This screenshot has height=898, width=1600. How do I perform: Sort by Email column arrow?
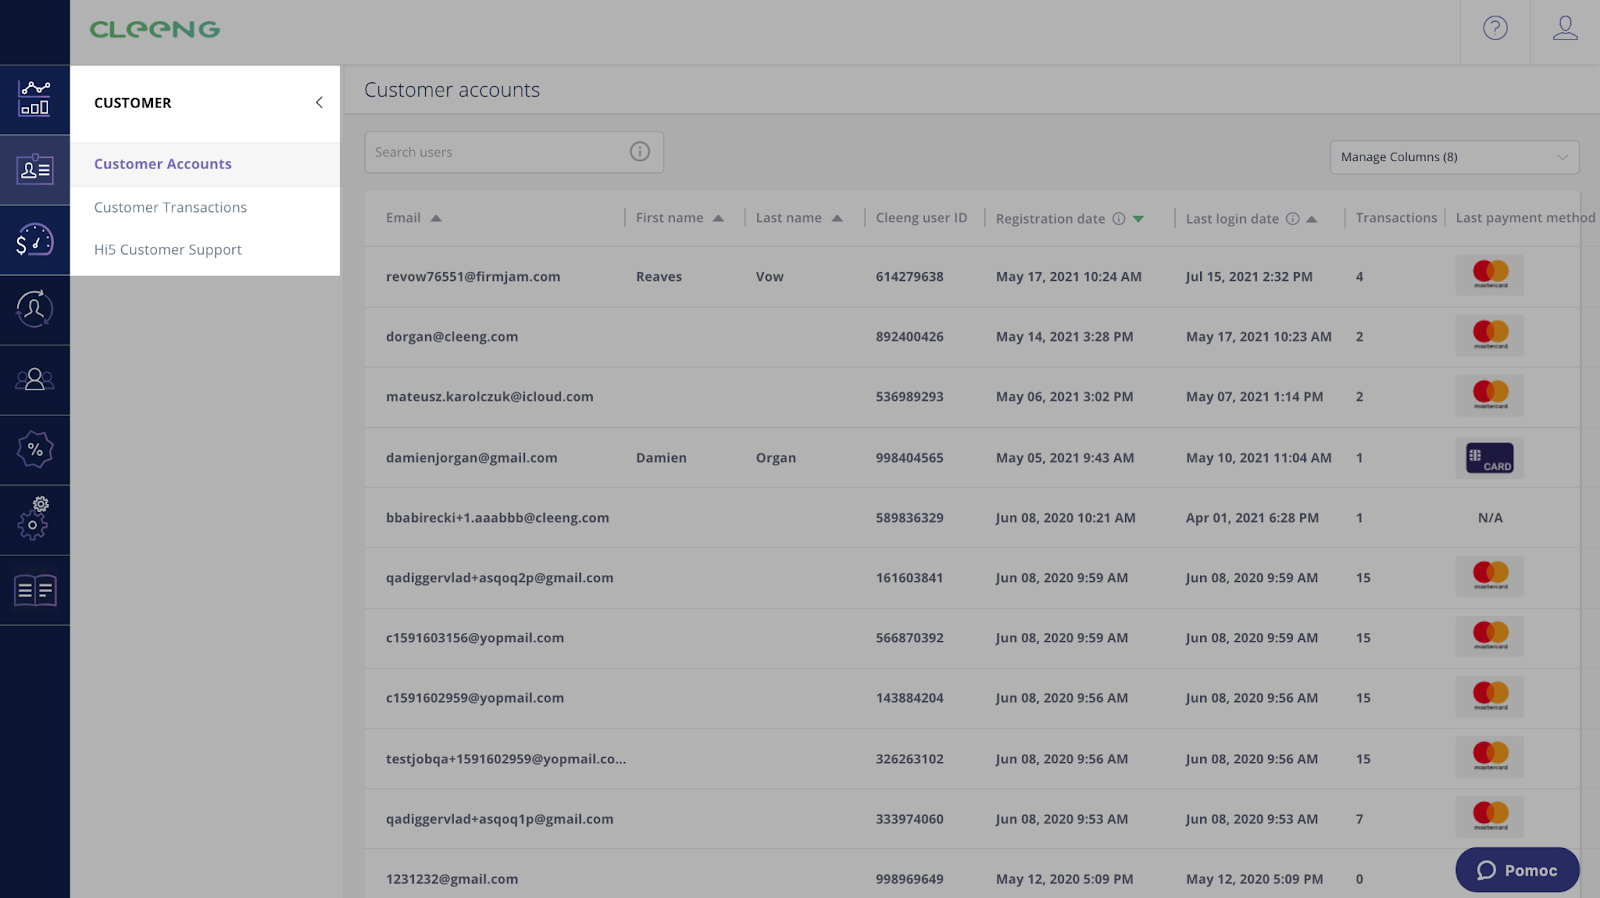pyautogui.click(x=436, y=218)
